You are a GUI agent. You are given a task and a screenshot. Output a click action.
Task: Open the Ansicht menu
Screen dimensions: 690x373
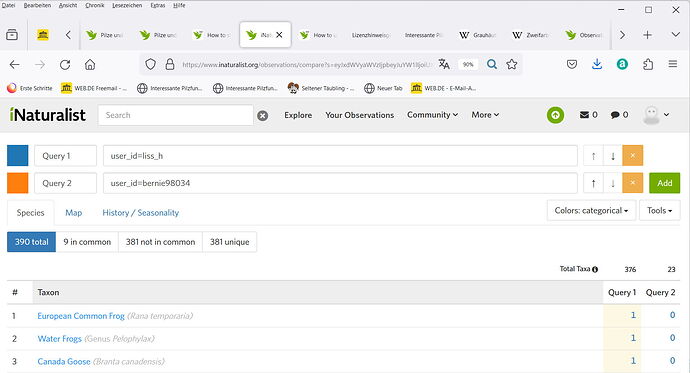pos(68,5)
